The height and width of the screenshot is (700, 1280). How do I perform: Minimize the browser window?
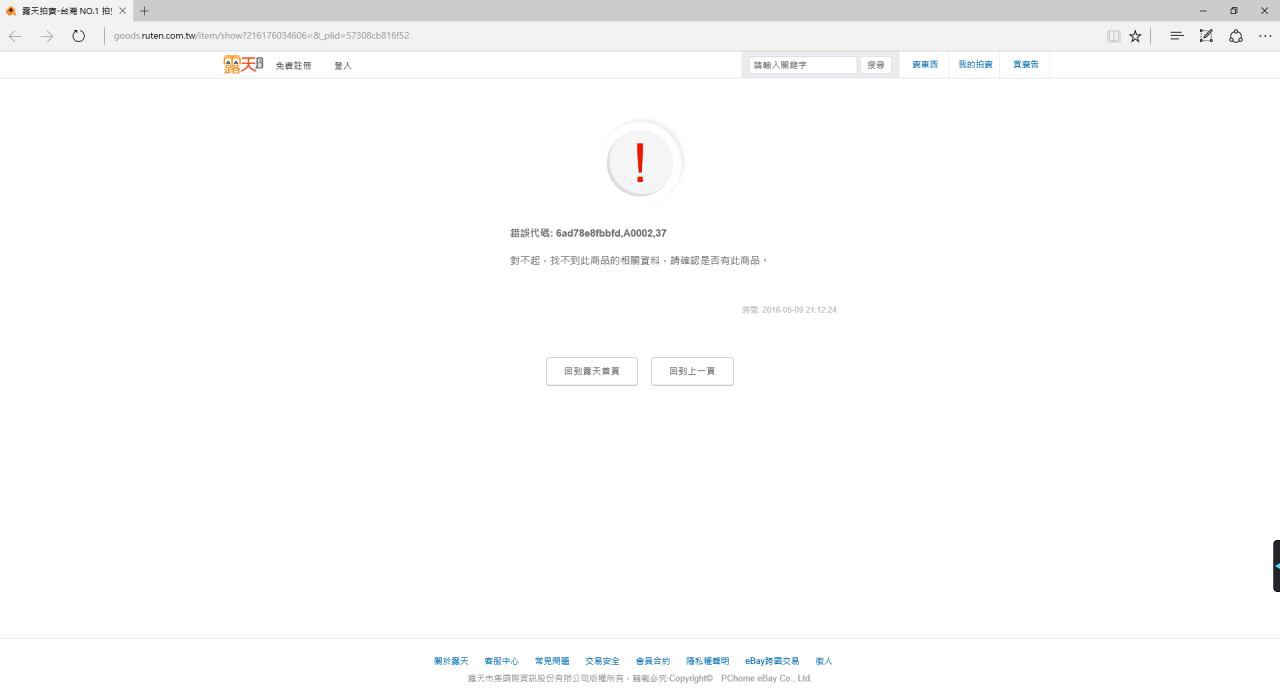[x=1203, y=11]
